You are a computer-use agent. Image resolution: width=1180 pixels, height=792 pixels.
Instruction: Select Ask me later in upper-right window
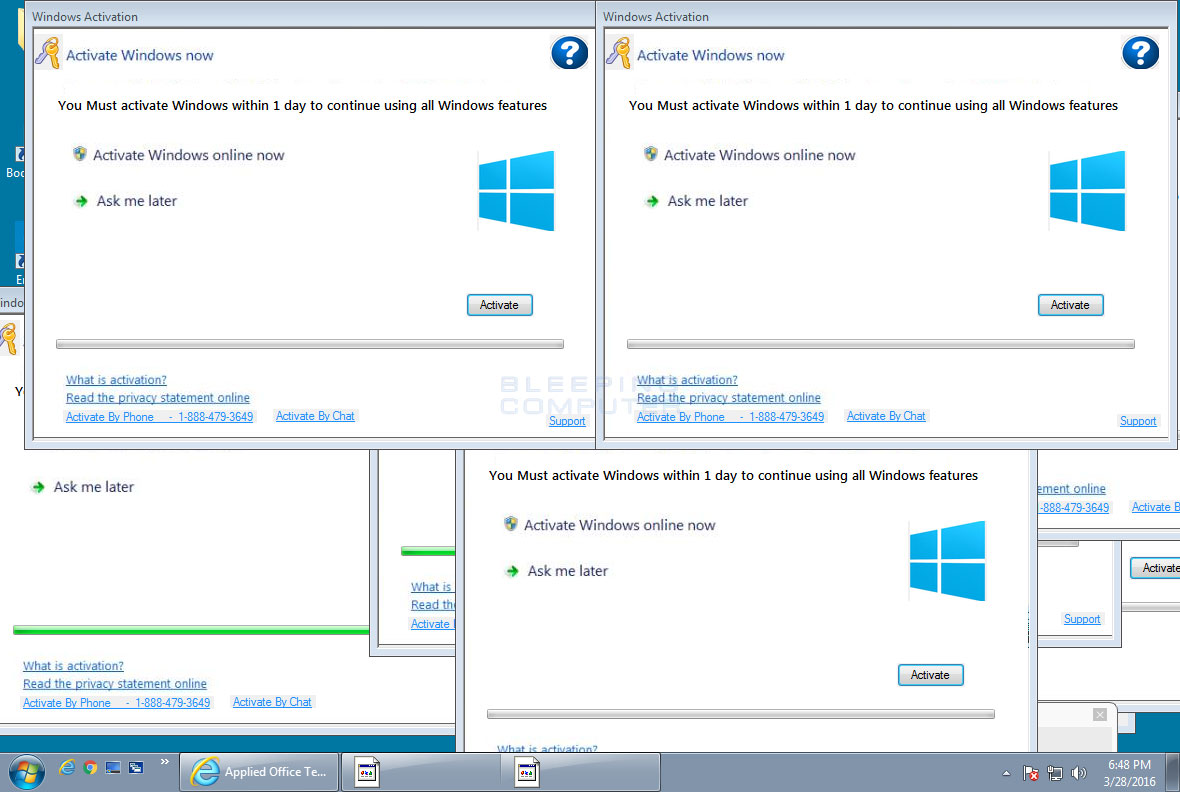(x=707, y=201)
